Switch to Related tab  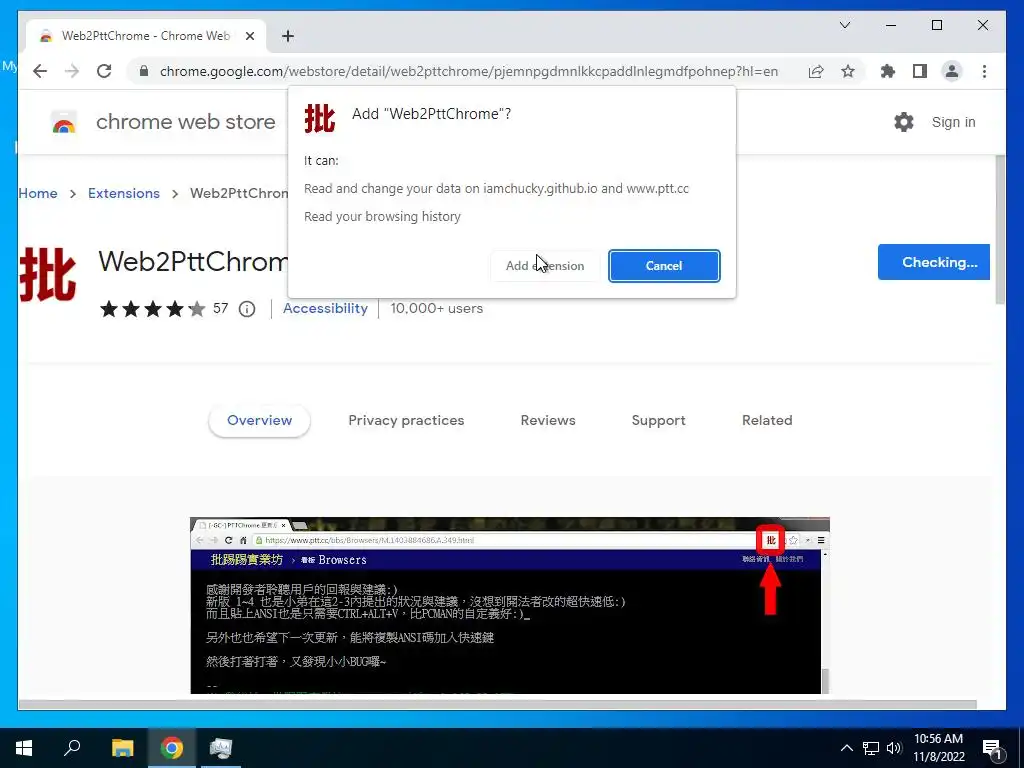[767, 421]
